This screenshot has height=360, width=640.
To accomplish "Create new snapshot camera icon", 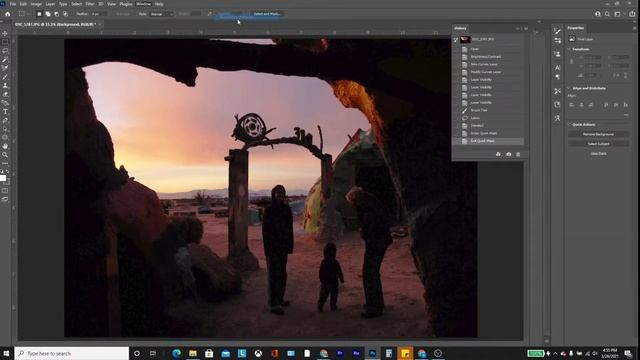I will pyautogui.click(x=509, y=154).
